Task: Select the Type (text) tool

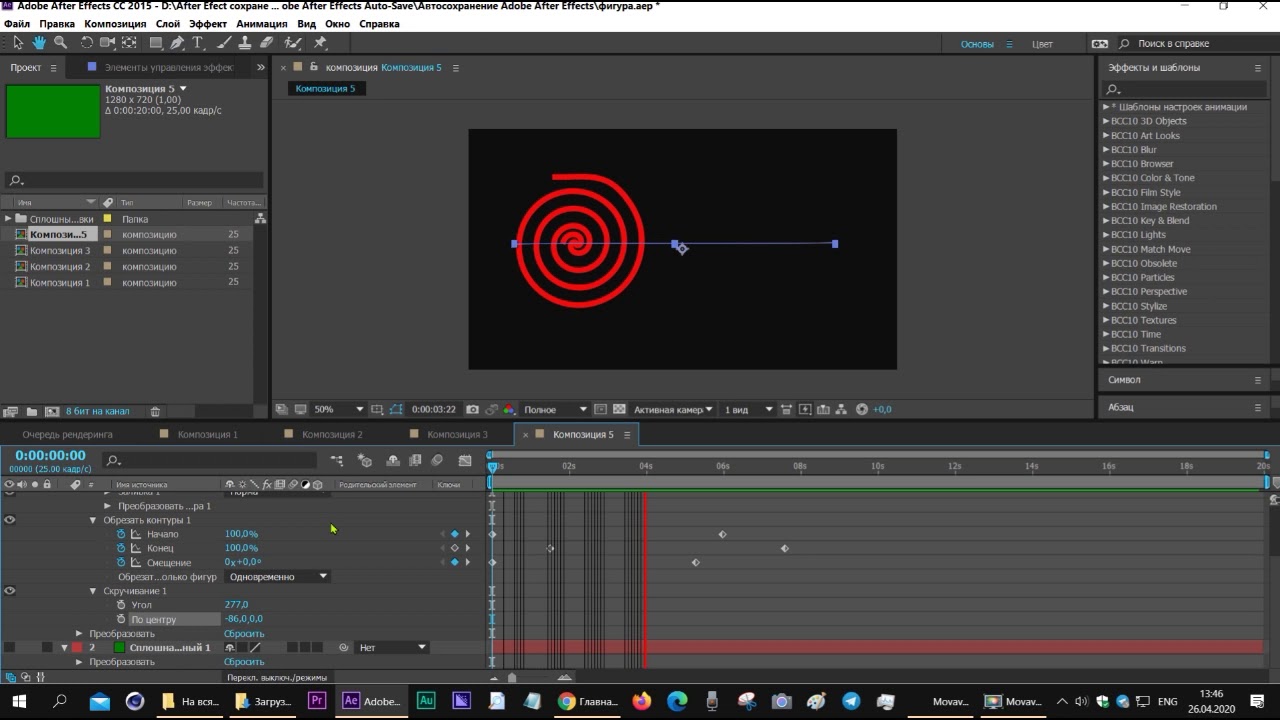Action: point(198,43)
